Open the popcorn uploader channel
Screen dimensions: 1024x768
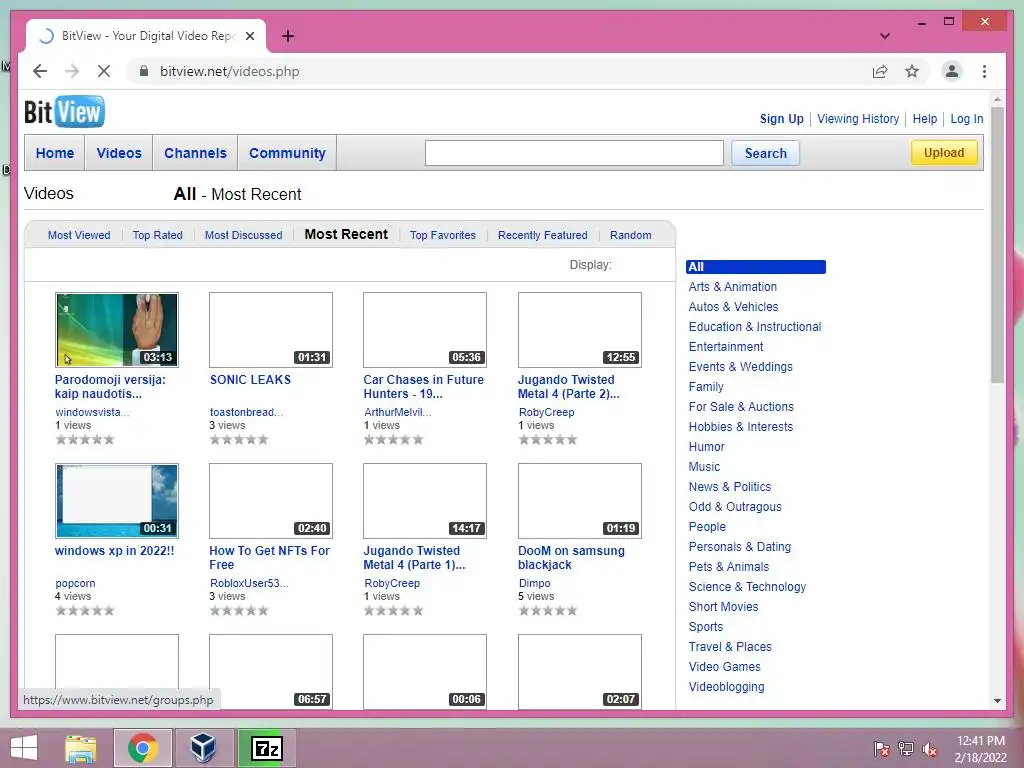[75, 583]
